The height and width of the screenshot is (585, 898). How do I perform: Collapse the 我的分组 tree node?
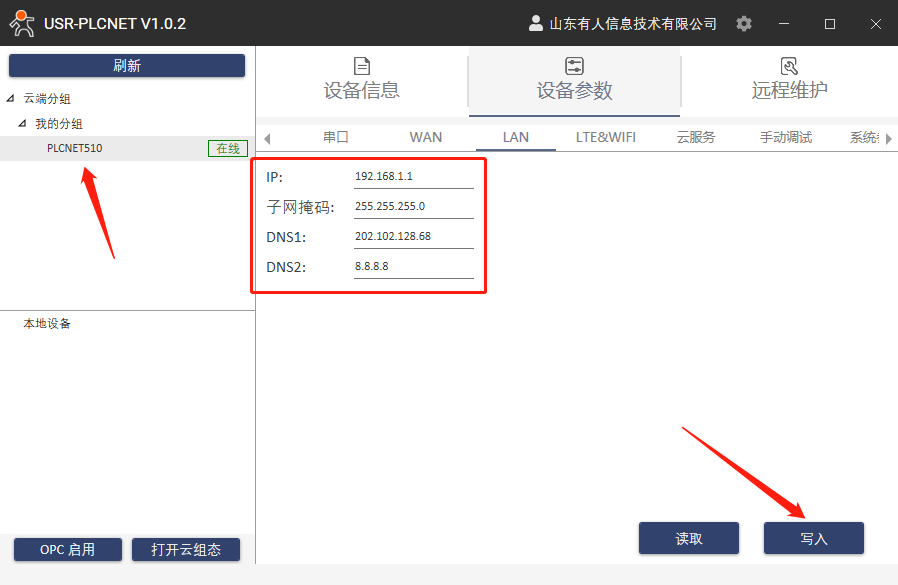(23, 124)
